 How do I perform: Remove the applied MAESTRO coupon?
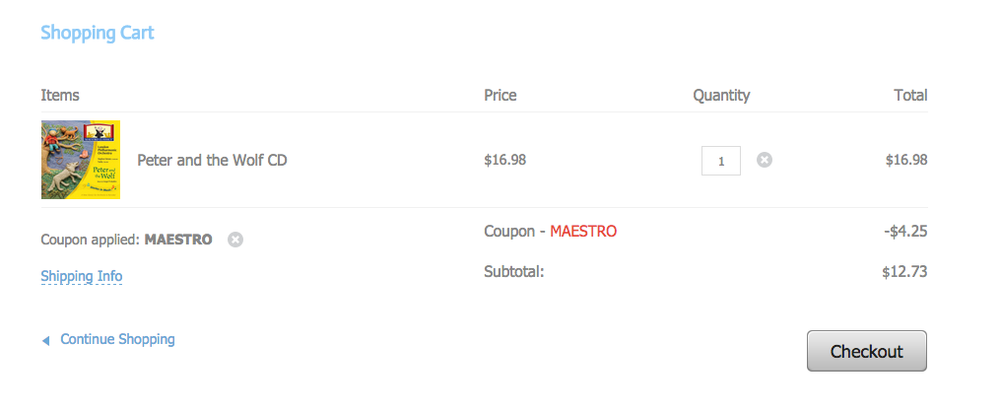click(235, 240)
